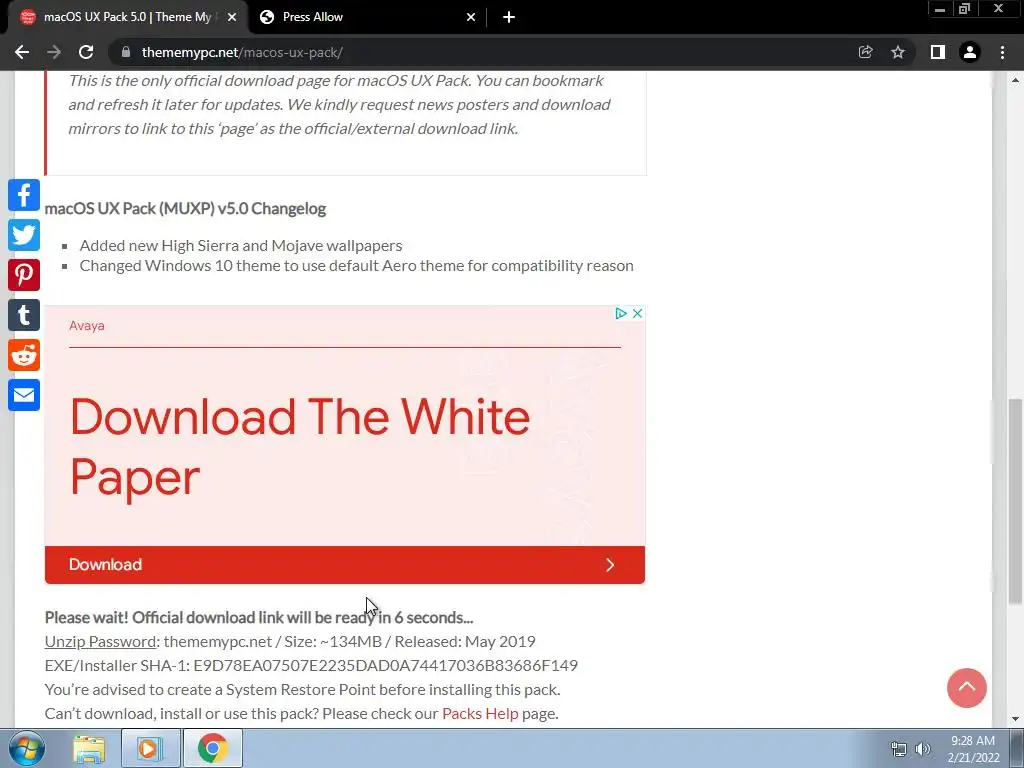
Task: Click the High Sierra wallpapers changelog item
Action: click(241, 246)
